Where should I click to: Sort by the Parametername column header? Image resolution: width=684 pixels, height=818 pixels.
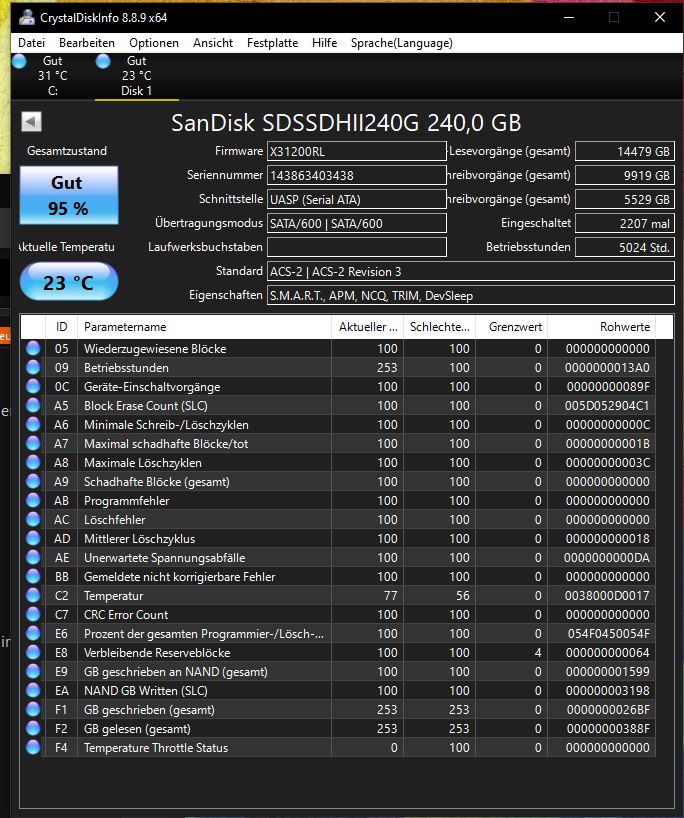click(205, 327)
